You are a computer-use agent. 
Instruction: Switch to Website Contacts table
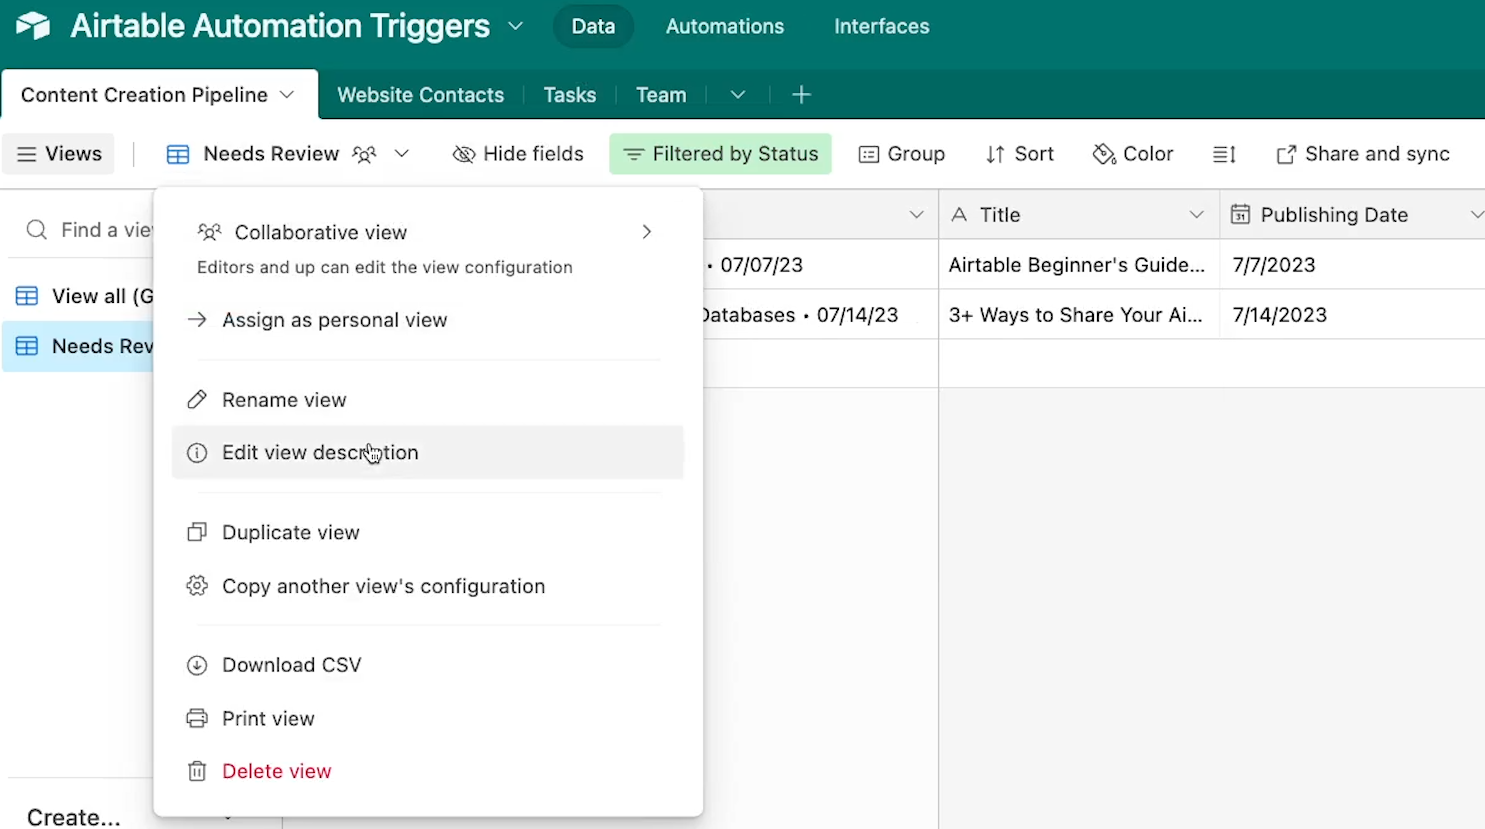click(x=420, y=95)
